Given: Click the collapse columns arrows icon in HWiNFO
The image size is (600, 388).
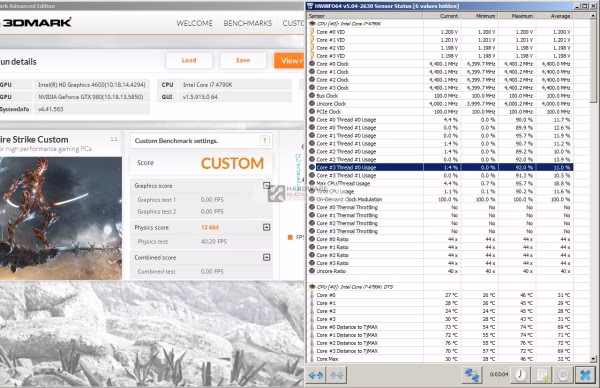Looking at the screenshot, I should (337, 375).
